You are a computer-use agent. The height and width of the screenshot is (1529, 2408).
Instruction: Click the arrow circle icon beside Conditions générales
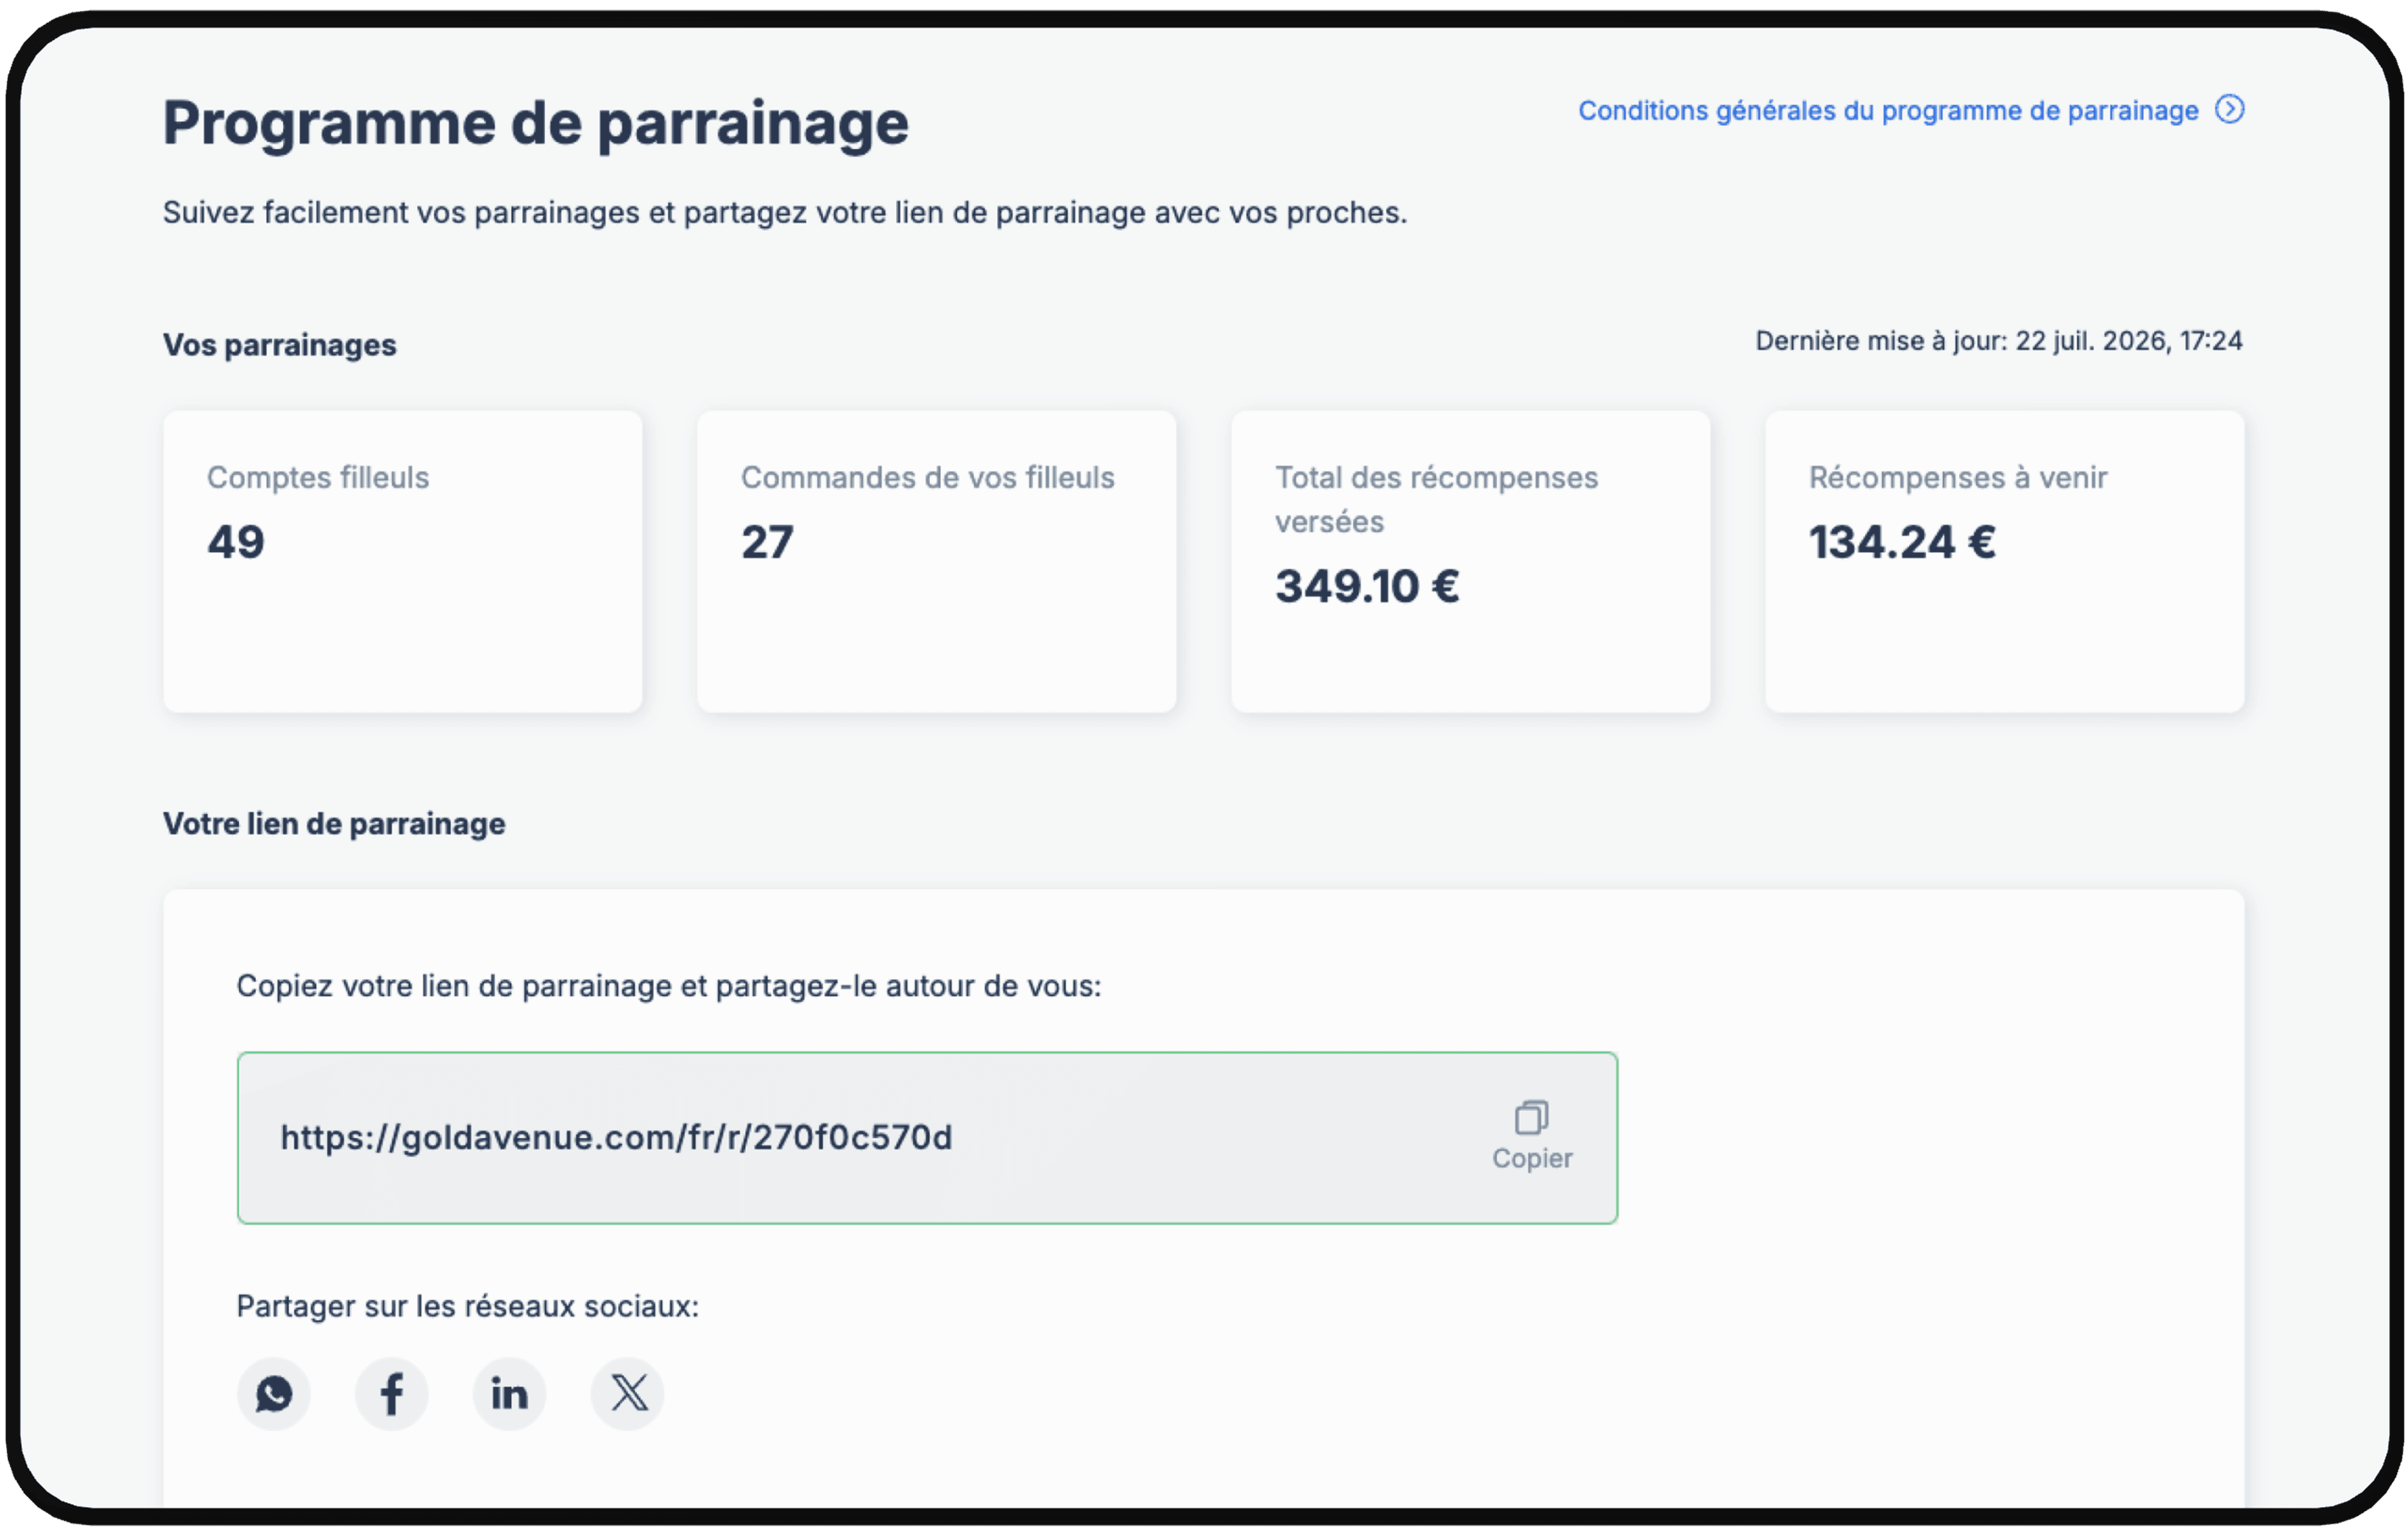coord(2229,109)
